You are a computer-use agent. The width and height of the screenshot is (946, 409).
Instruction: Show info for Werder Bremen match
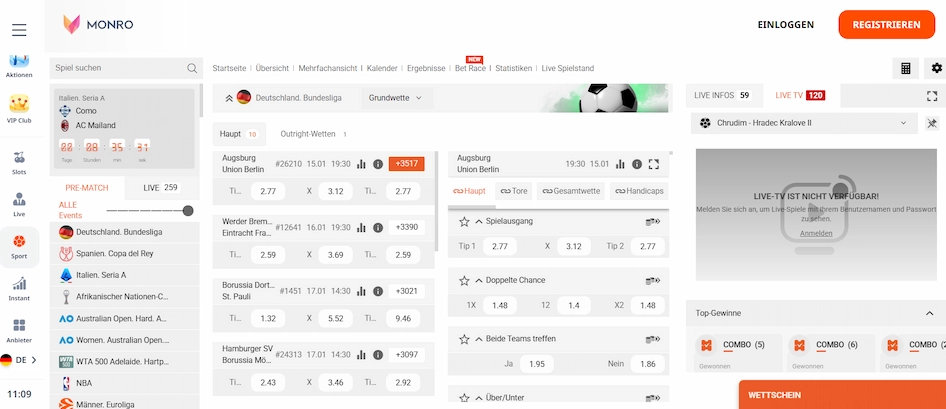click(378, 227)
